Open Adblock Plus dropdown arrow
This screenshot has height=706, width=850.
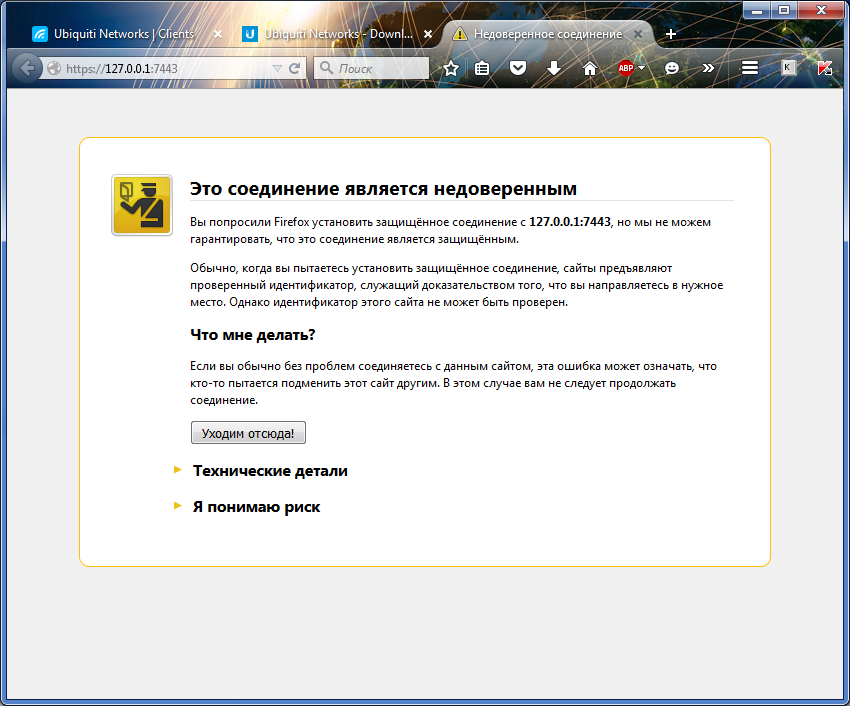coord(642,68)
